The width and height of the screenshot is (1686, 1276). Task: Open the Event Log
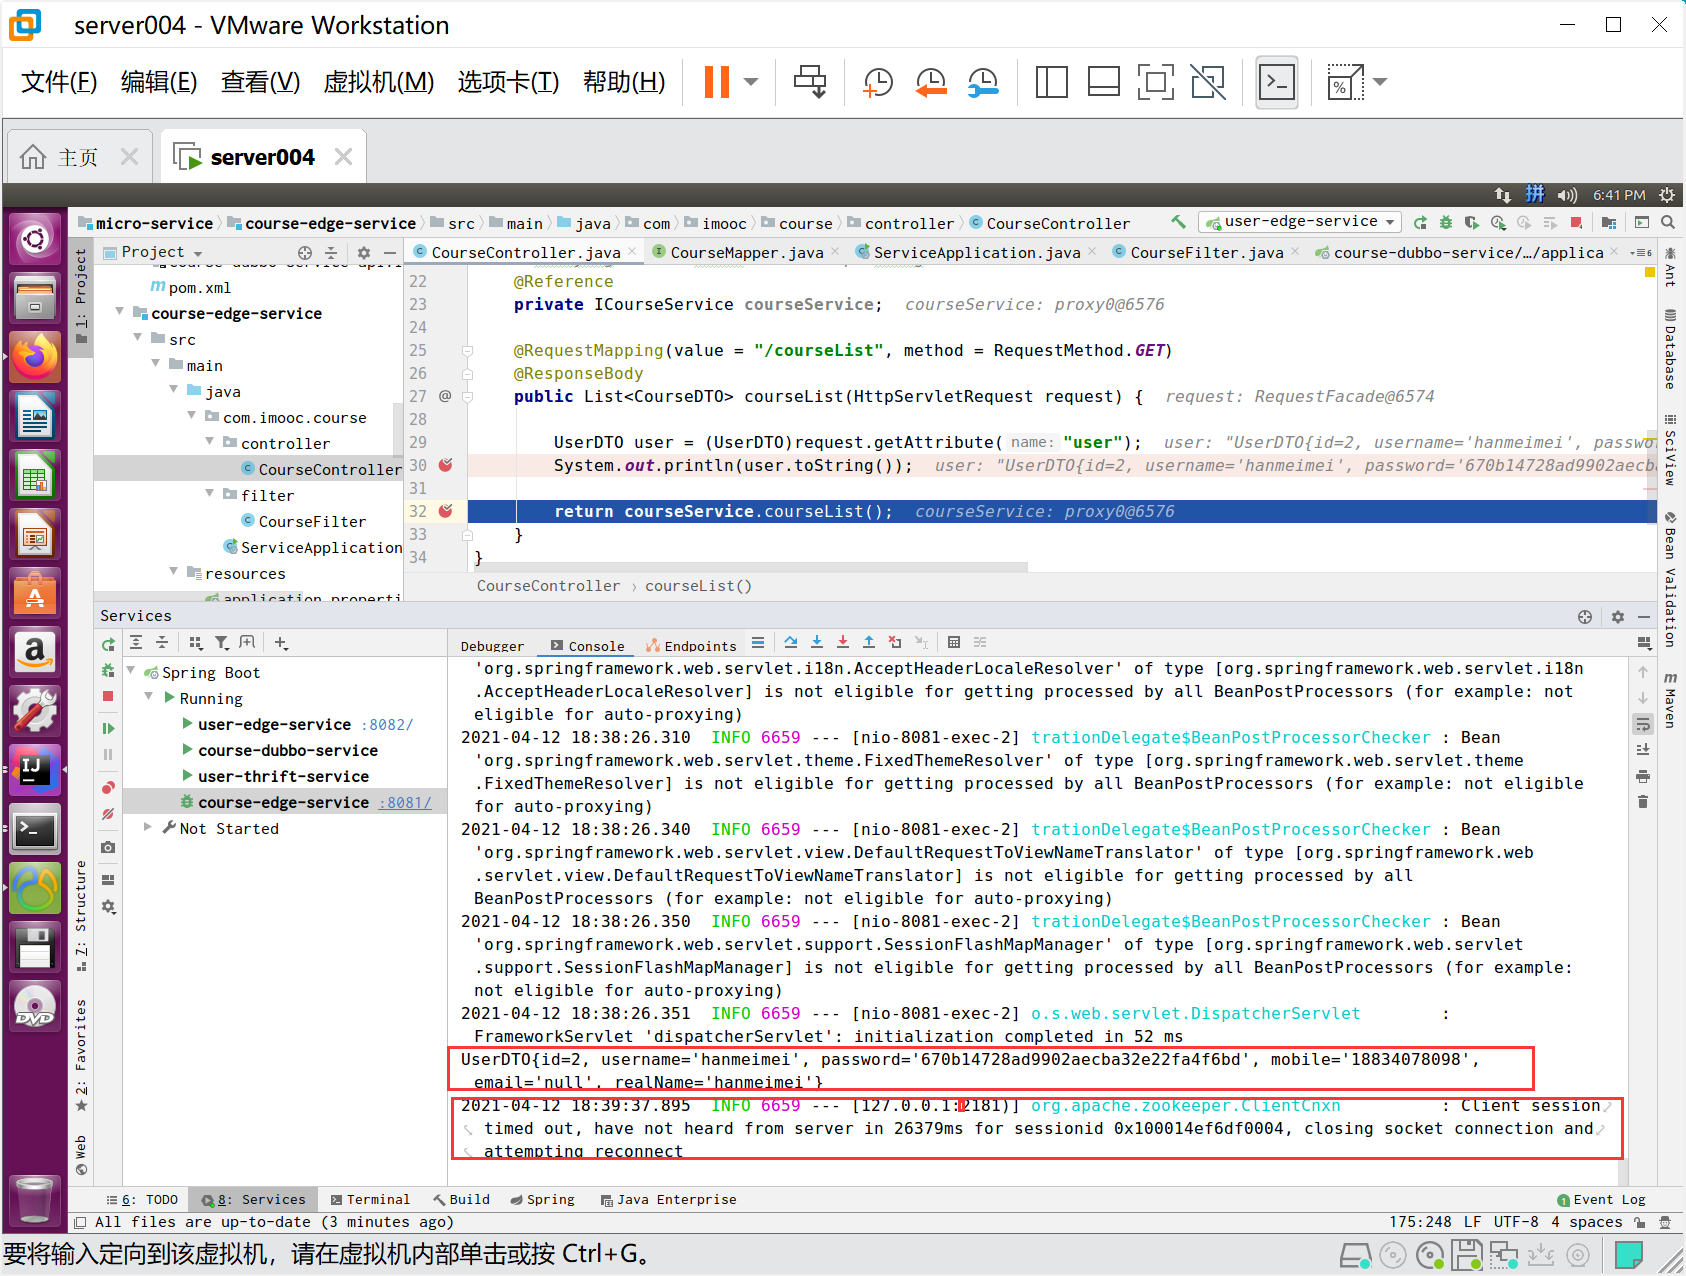[1601, 1199]
